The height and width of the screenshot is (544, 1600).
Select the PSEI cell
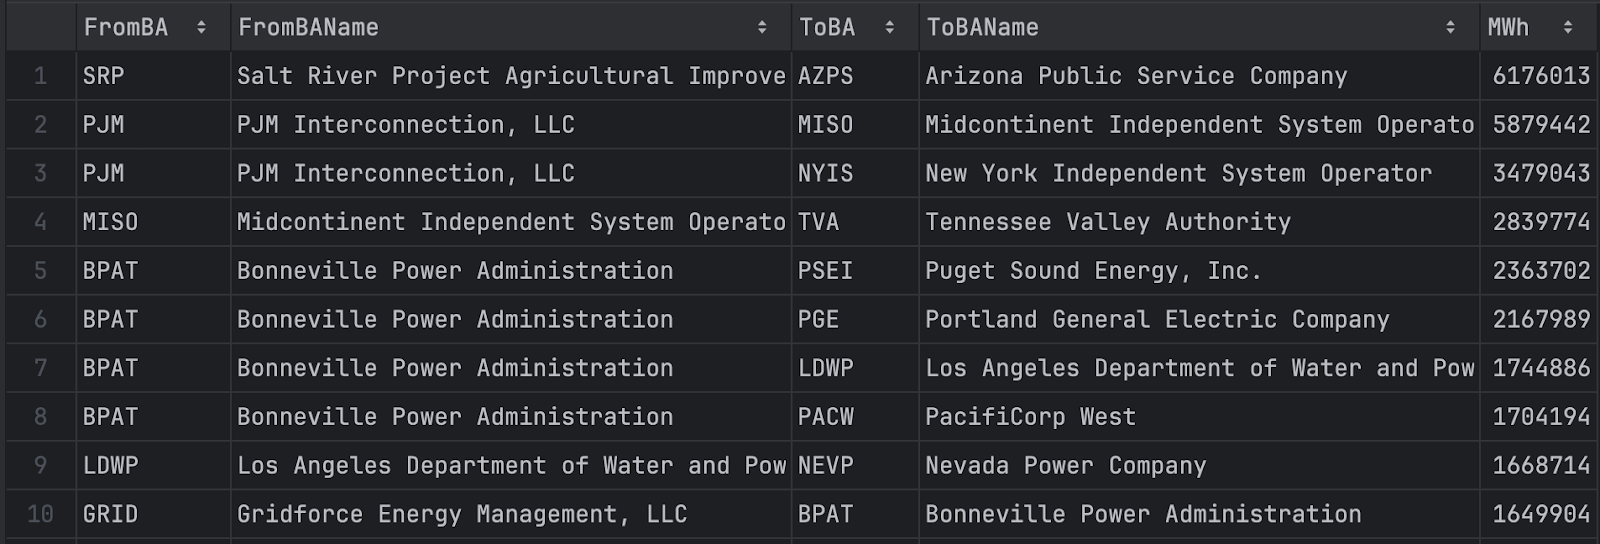point(855,271)
